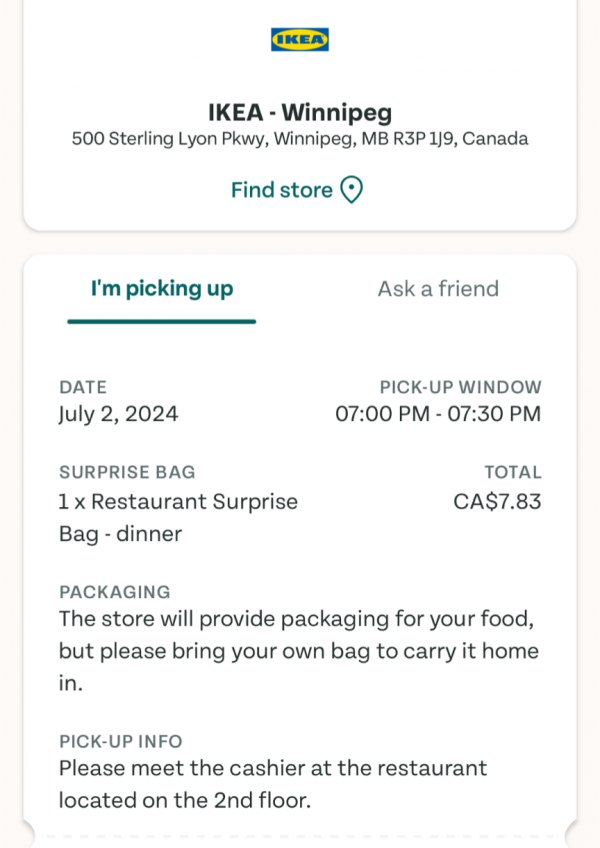
Task: Select the I'm picking up tab
Action: 162,289
